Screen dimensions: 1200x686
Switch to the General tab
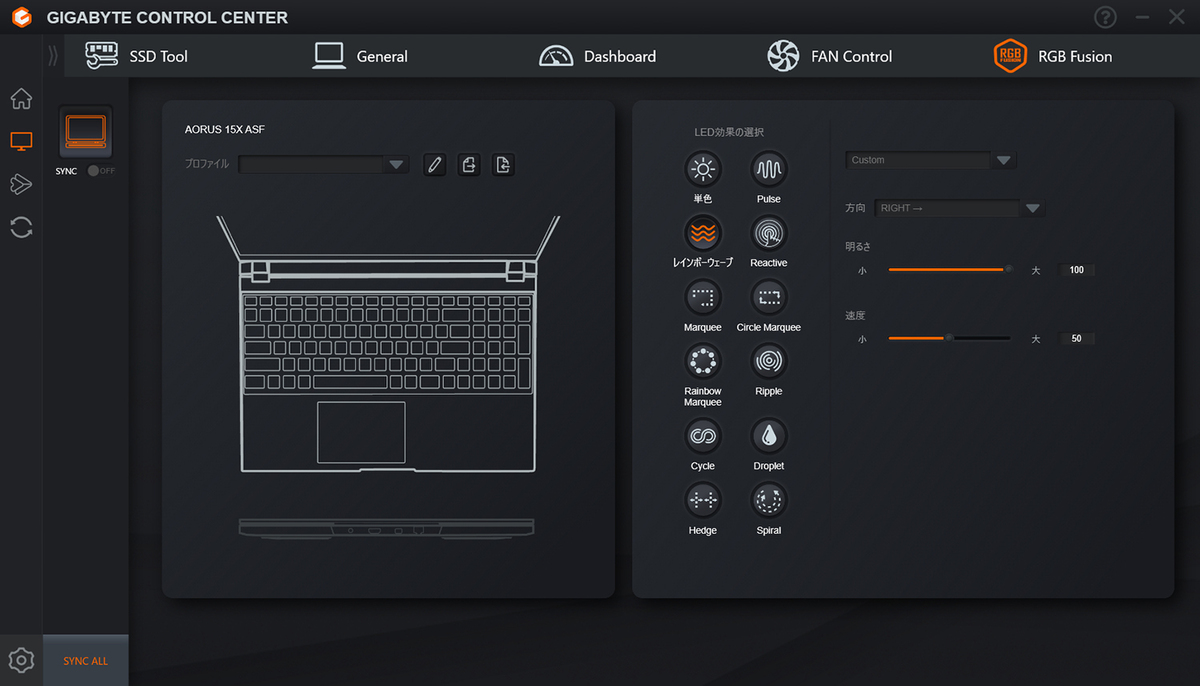pyautogui.click(x=360, y=56)
